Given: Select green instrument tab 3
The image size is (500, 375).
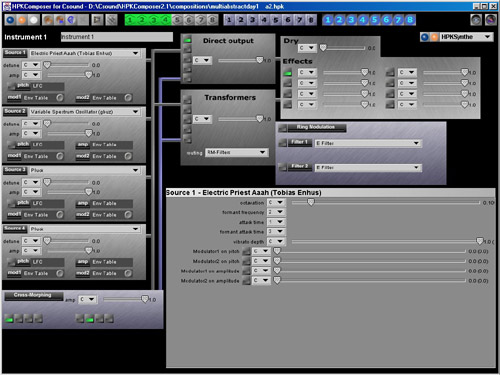Looking at the screenshot, I should 154,20.
